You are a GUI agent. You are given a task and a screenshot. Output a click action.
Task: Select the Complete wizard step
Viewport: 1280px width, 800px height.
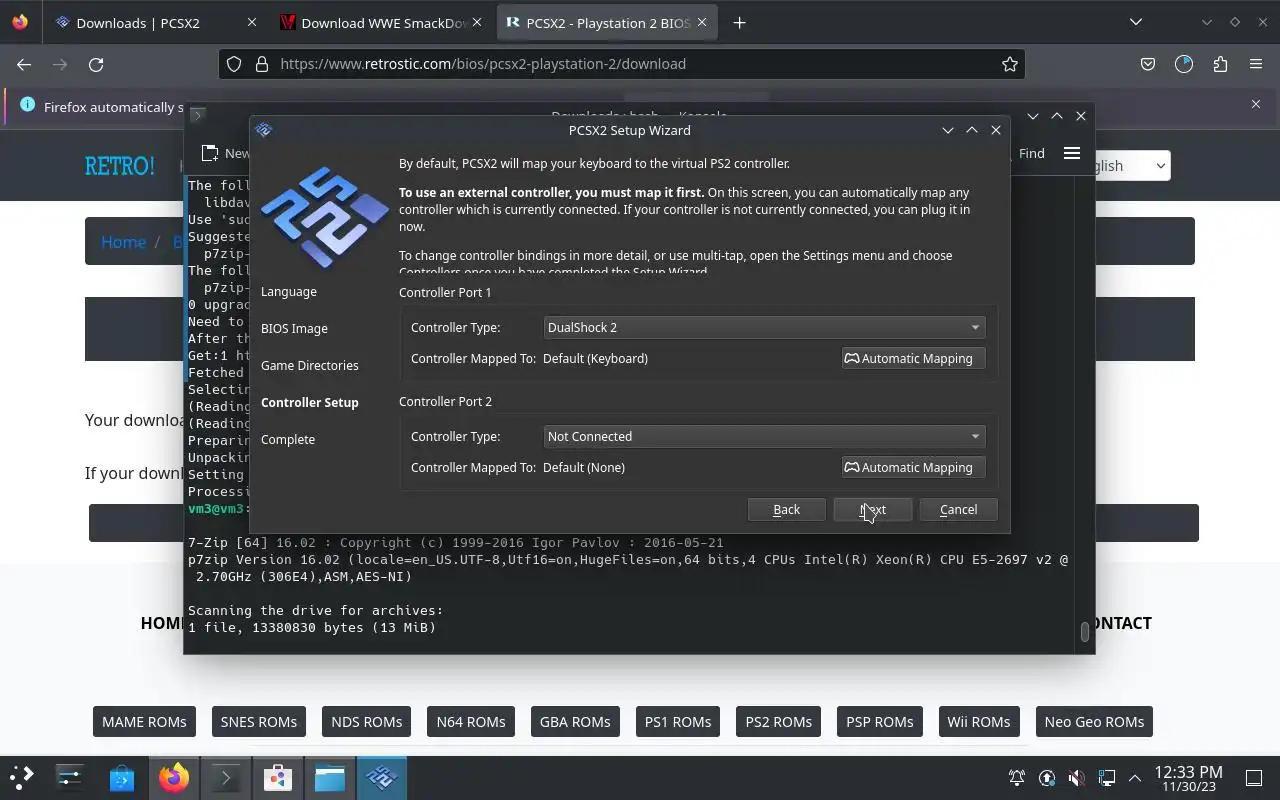pos(287,440)
